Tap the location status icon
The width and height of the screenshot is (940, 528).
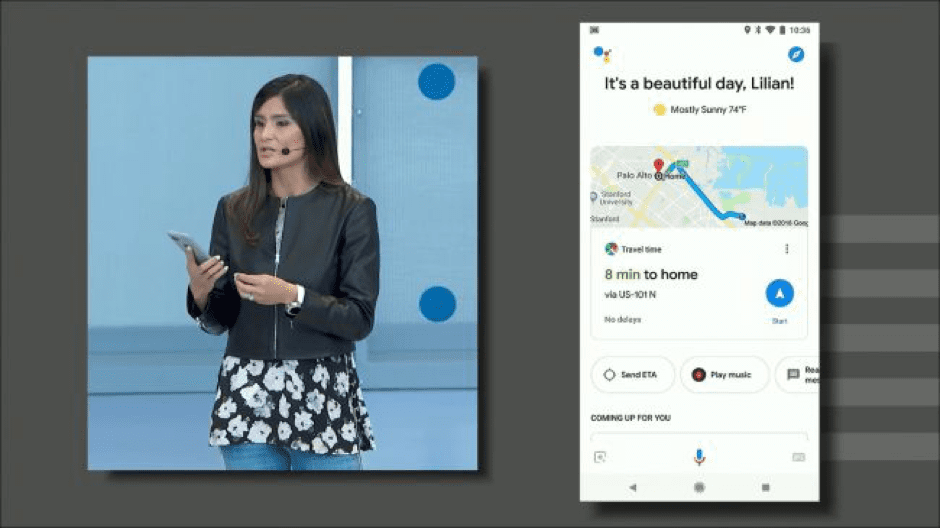(747, 30)
